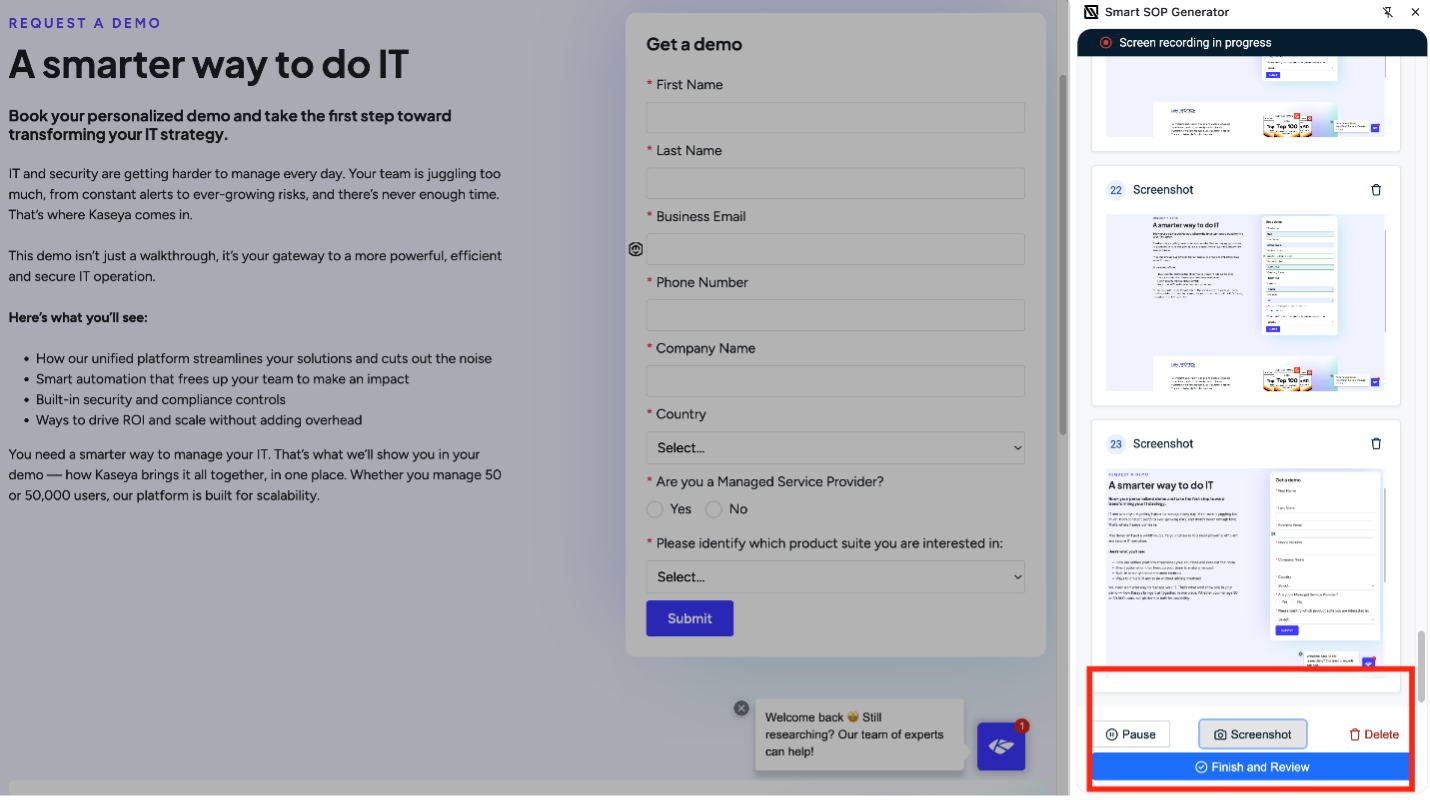This screenshot has width=1430, height=800.
Task: Delete screenshot 23 with trash icon
Action: click(1376, 444)
